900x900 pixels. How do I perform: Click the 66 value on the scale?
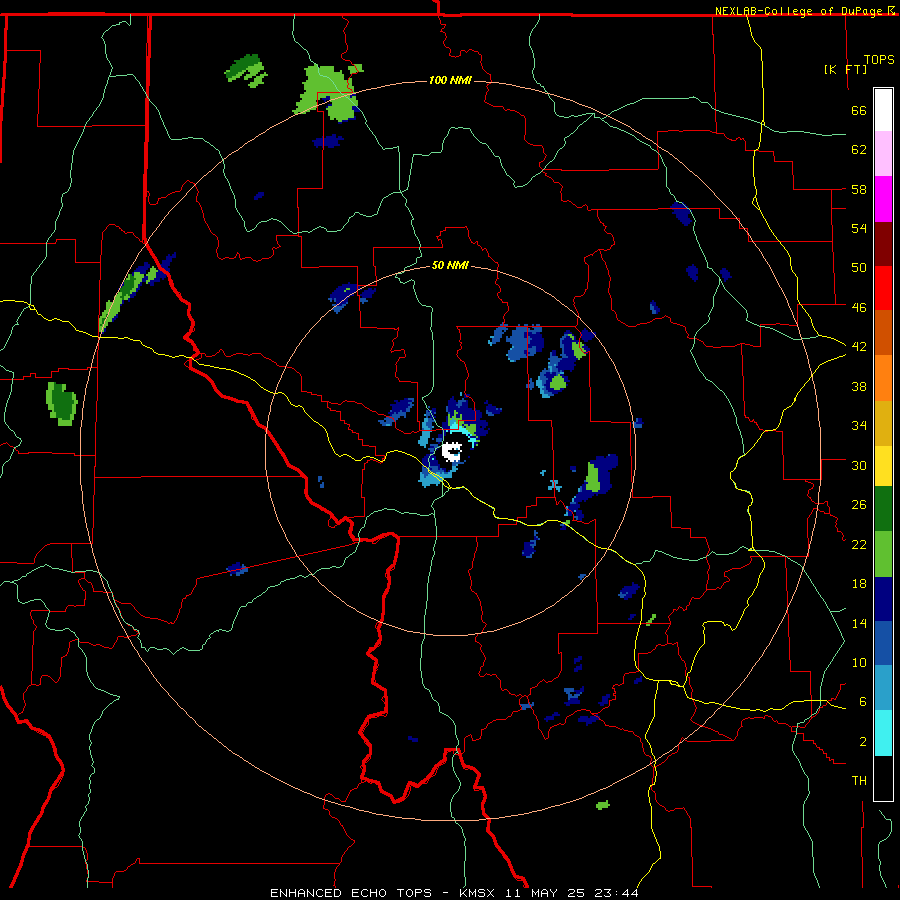coord(859,110)
